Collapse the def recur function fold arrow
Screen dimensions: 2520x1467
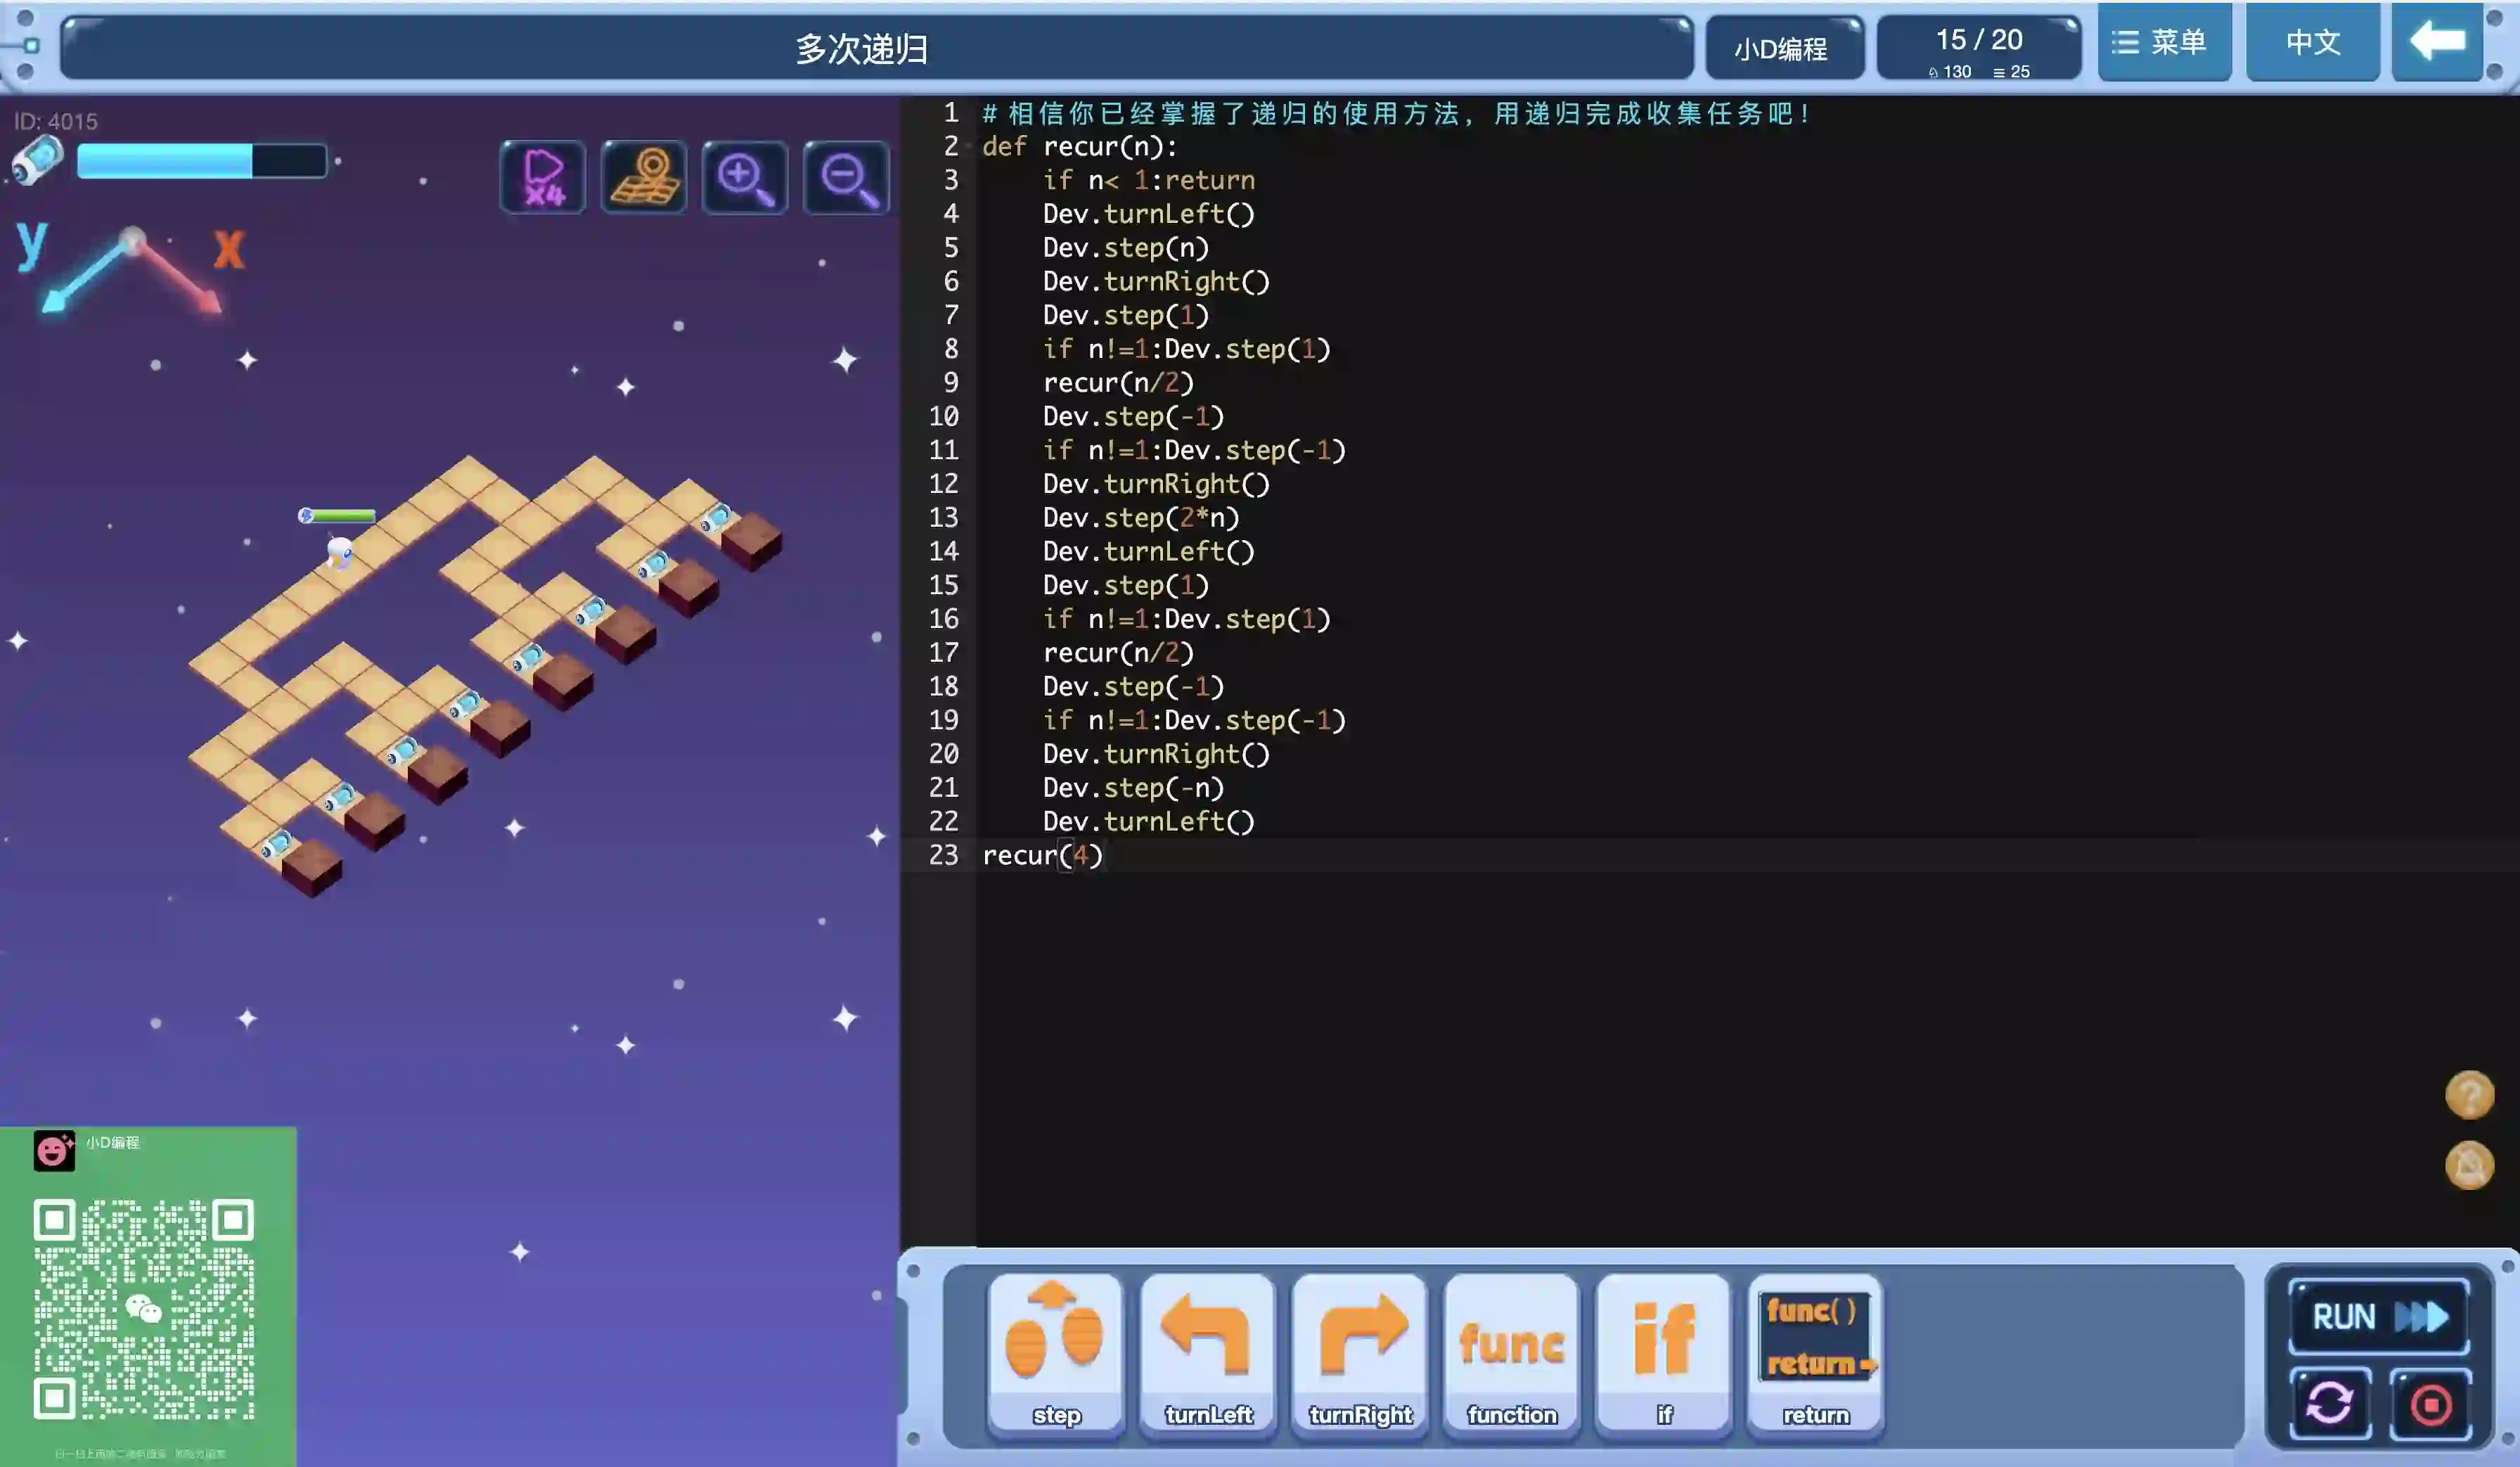click(x=969, y=147)
